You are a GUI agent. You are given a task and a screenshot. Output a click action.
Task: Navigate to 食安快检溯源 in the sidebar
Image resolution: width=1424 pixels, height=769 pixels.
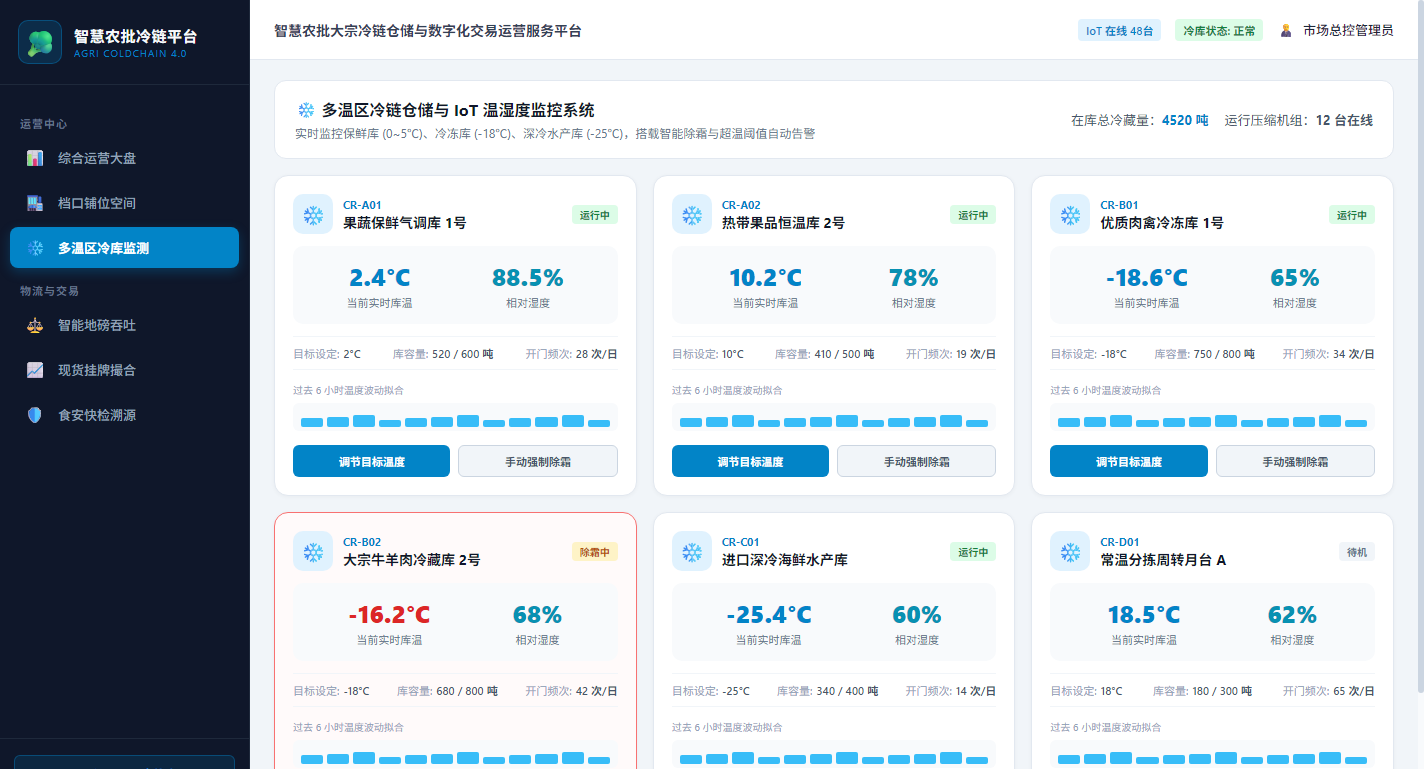124,415
